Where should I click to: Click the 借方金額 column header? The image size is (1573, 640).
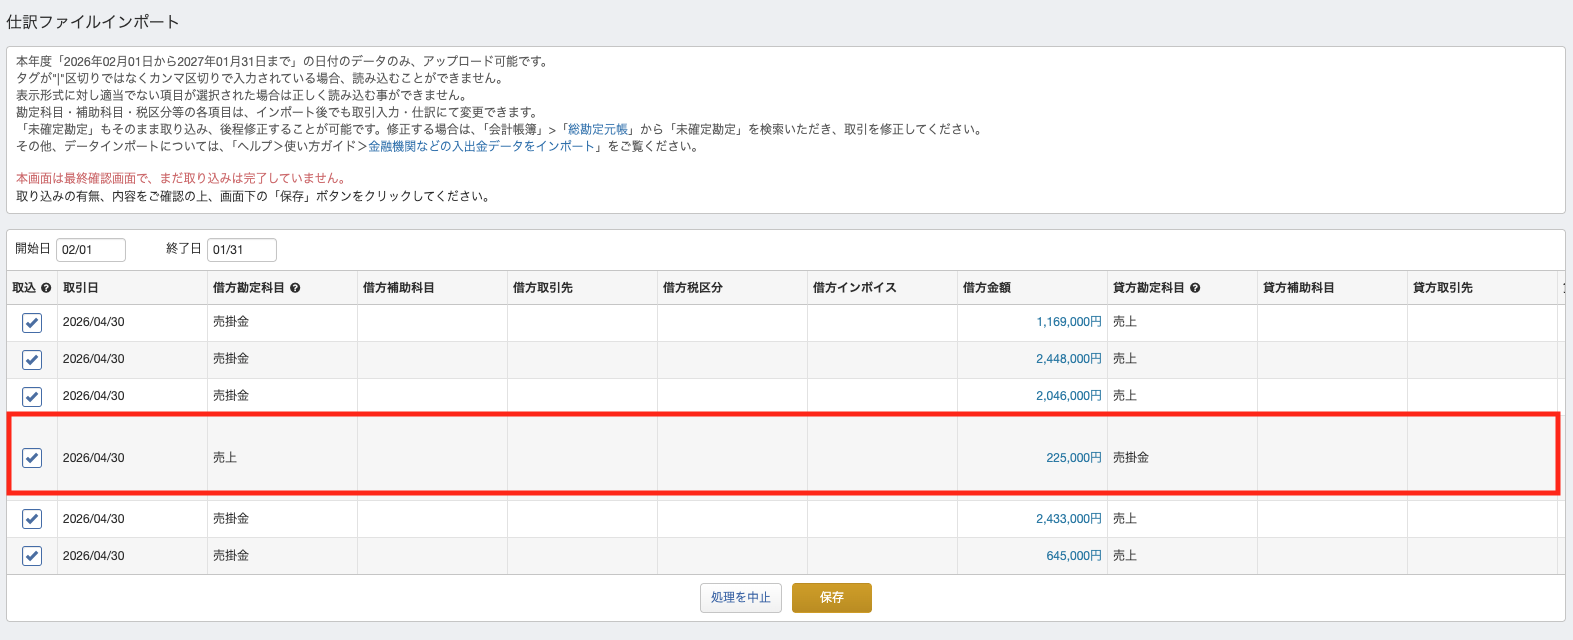click(986, 288)
